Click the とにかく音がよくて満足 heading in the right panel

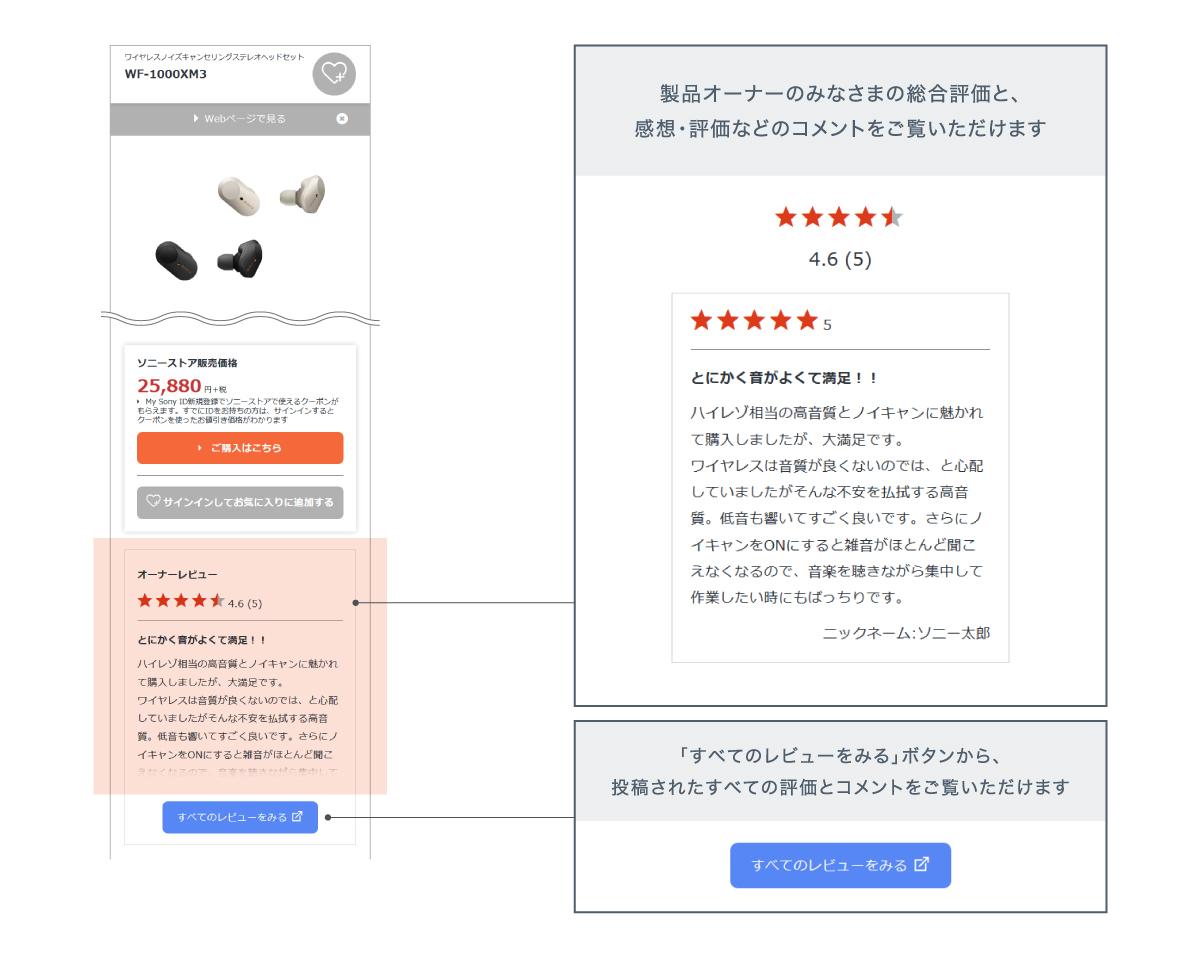click(x=784, y=378)
